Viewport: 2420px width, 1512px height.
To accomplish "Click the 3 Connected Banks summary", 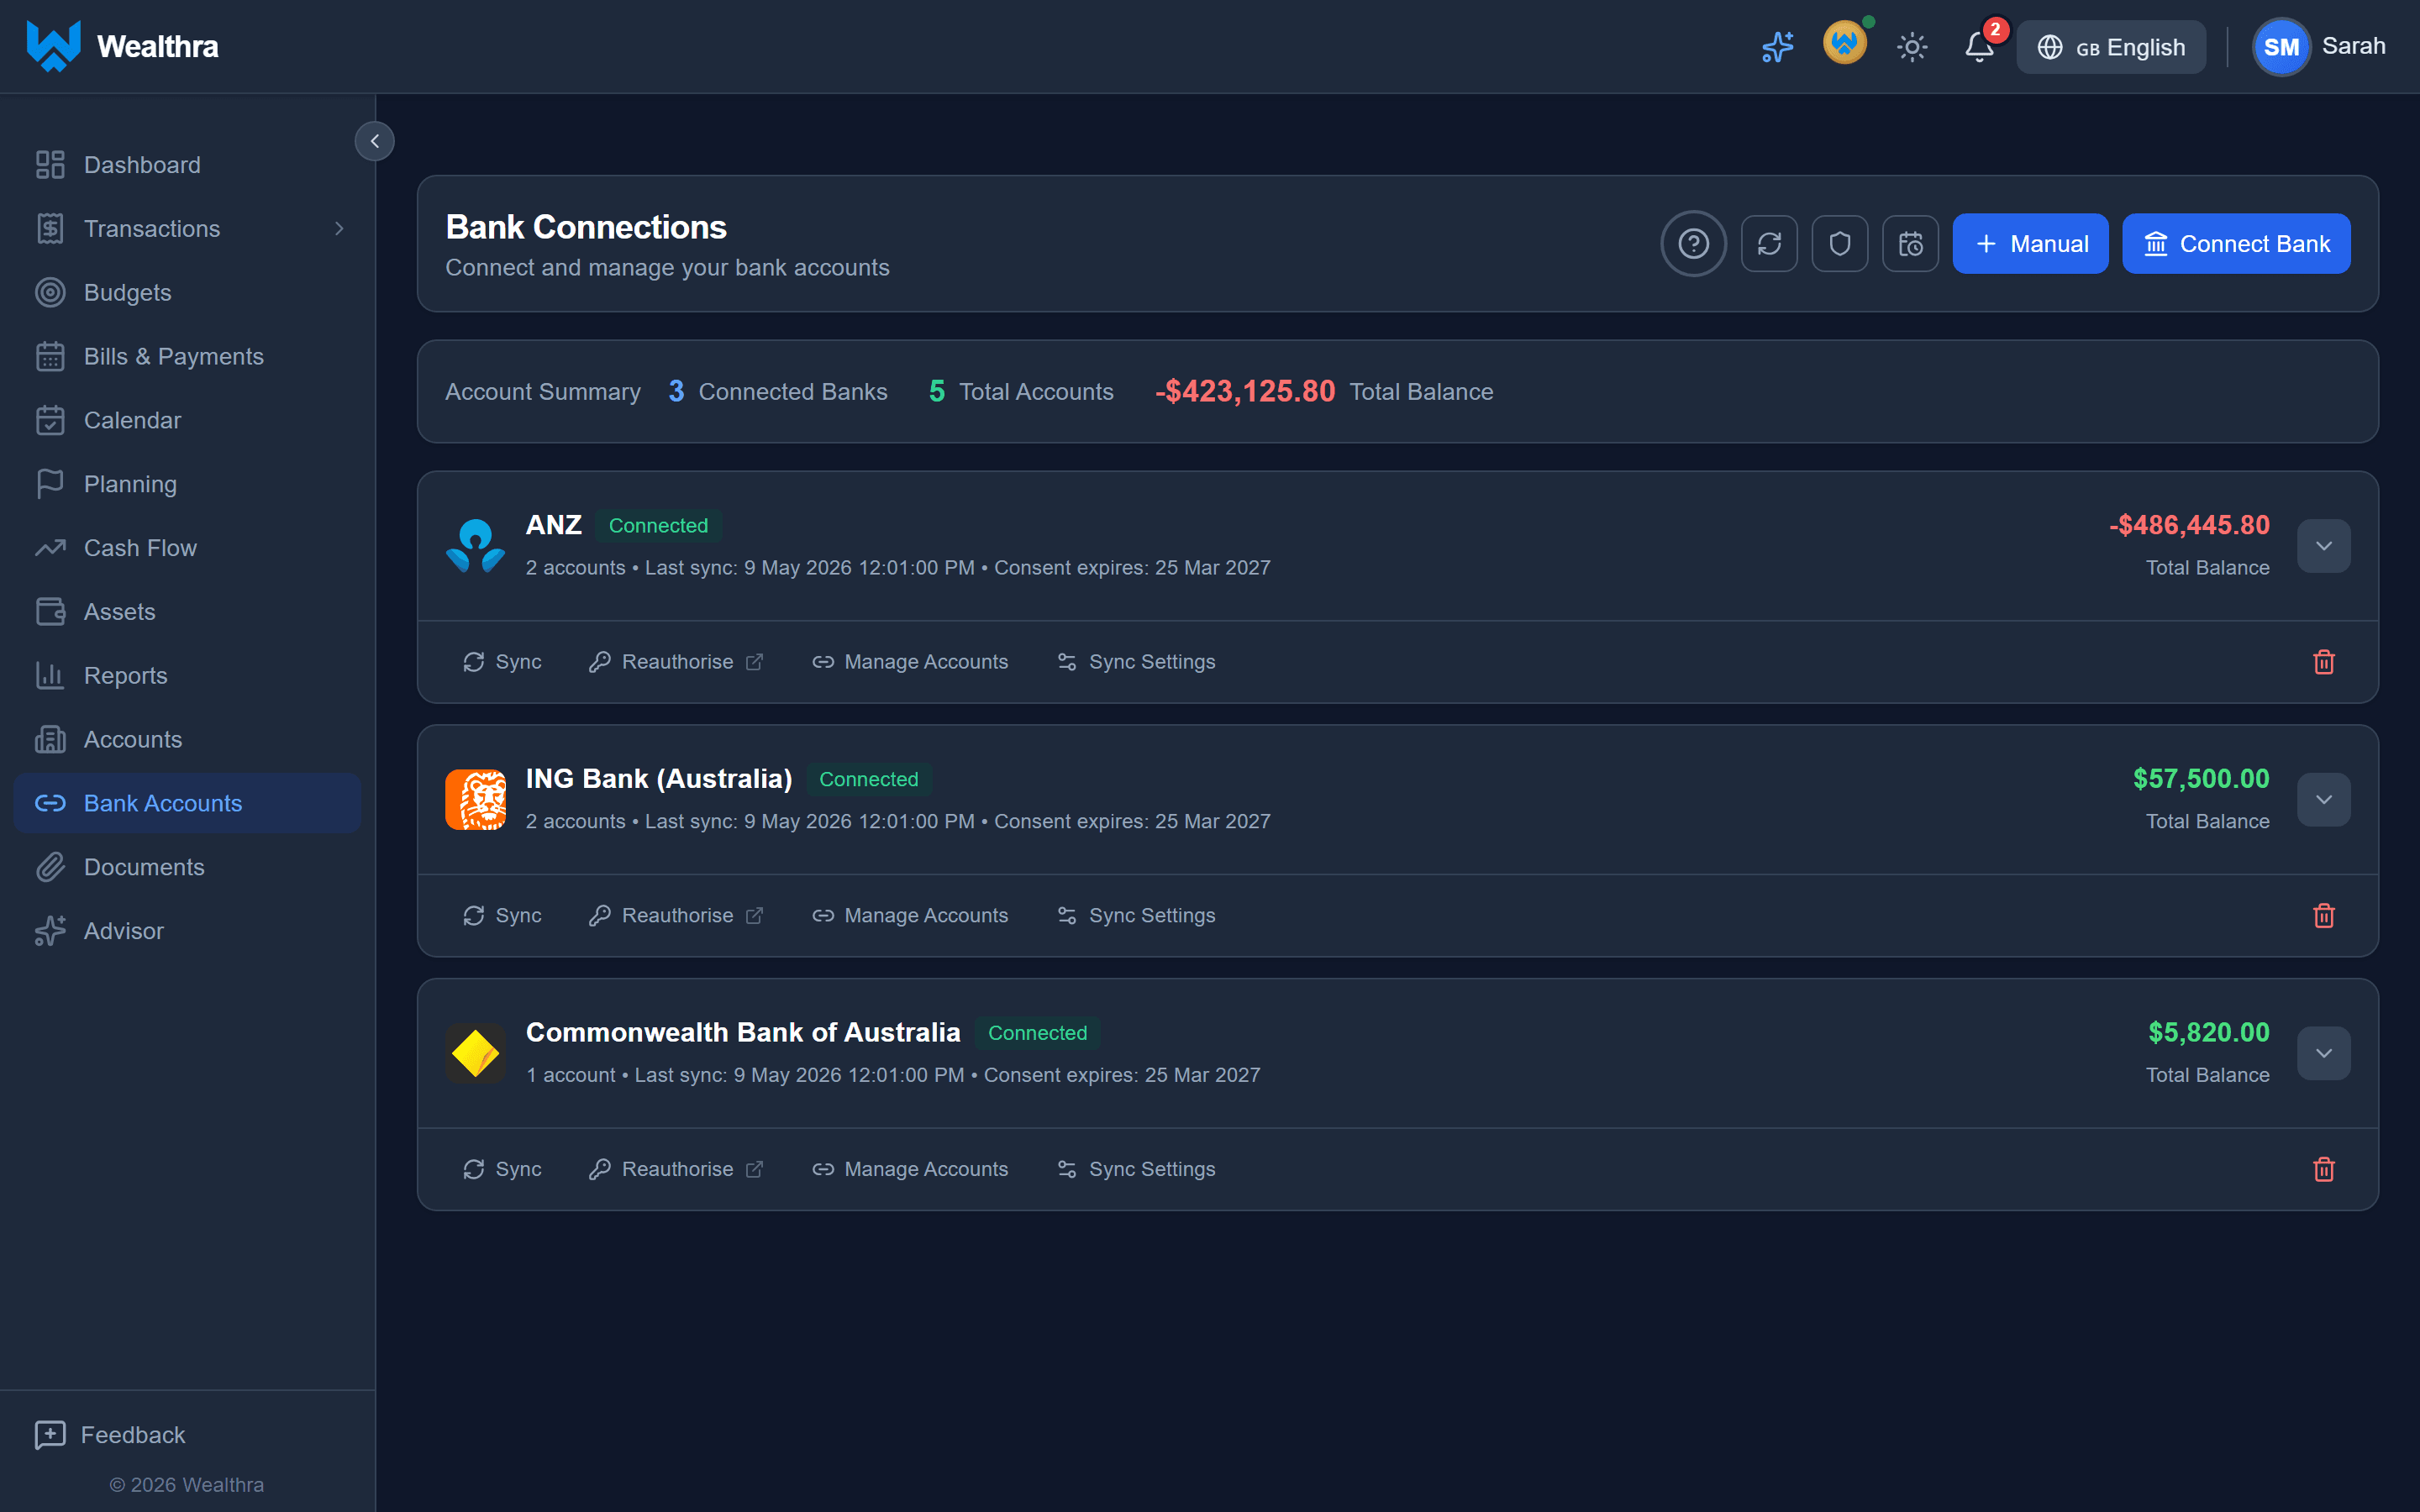I will 777,391.
